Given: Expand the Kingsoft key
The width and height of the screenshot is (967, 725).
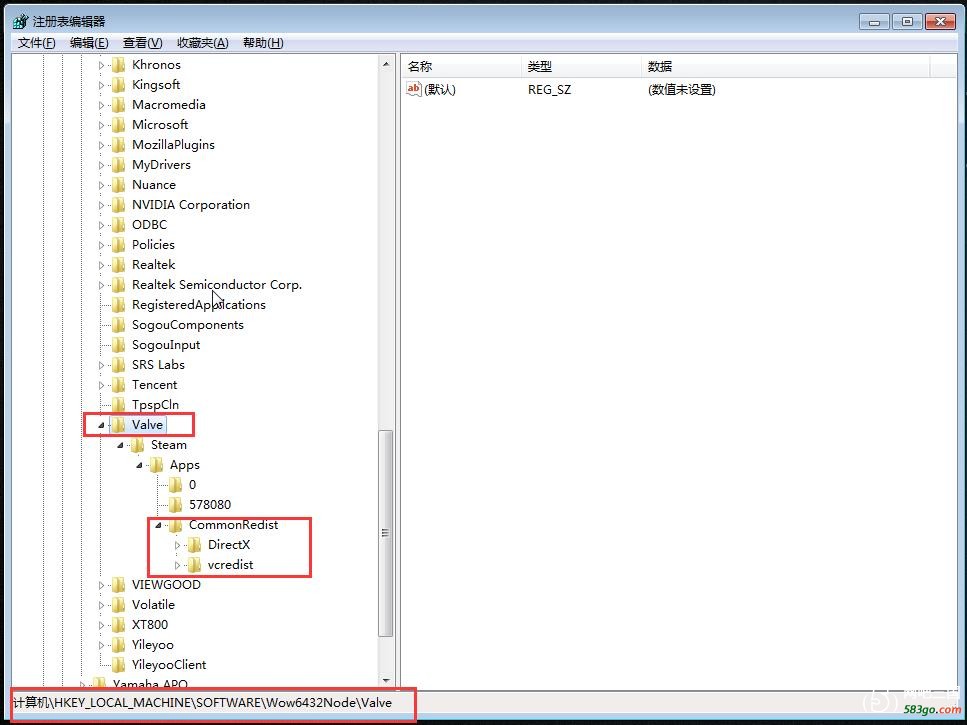Looking at the screenshot, I should 101,85.
